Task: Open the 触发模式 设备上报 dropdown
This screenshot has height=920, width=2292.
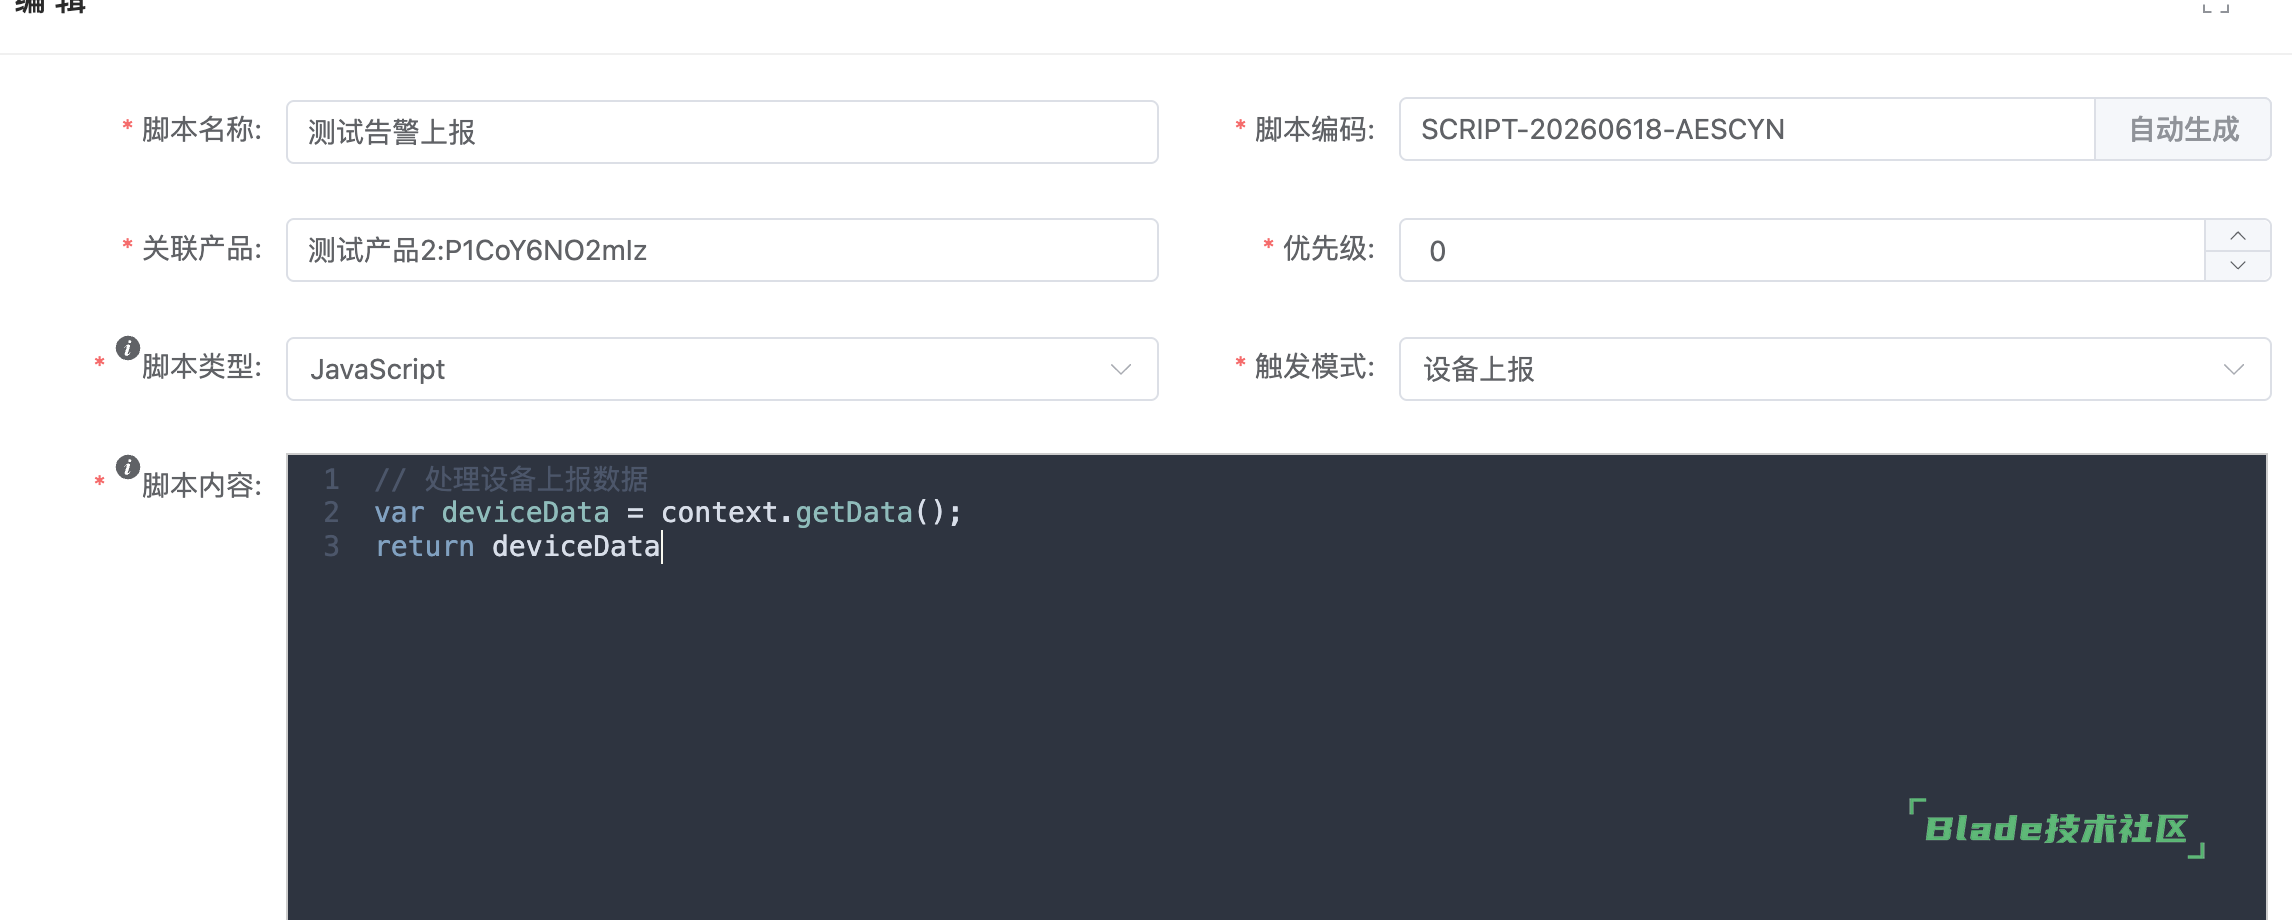Action: point(1835,369)
